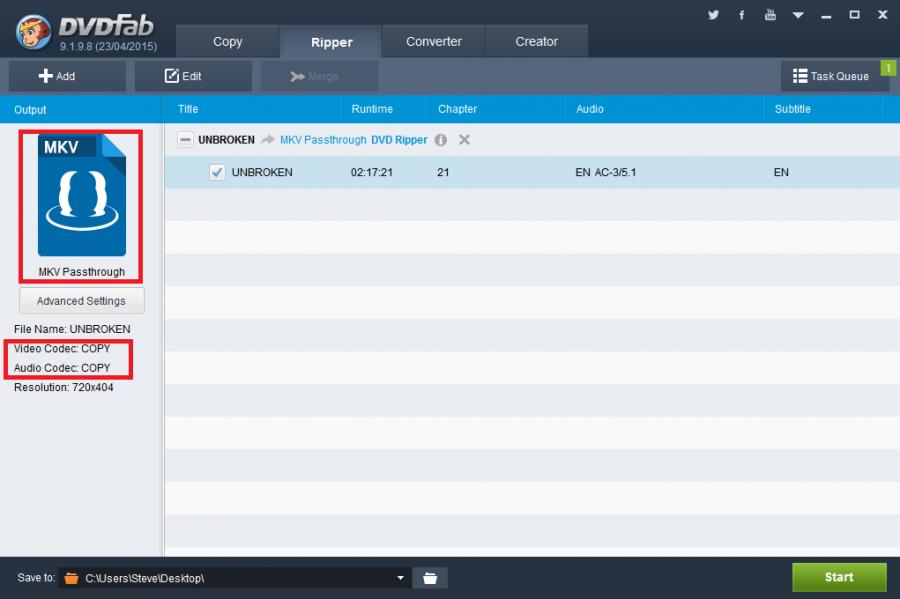This screenshot has height=599, width=900.
Task: Click the DVDFab monkey logo
Action: click(33, 31)
